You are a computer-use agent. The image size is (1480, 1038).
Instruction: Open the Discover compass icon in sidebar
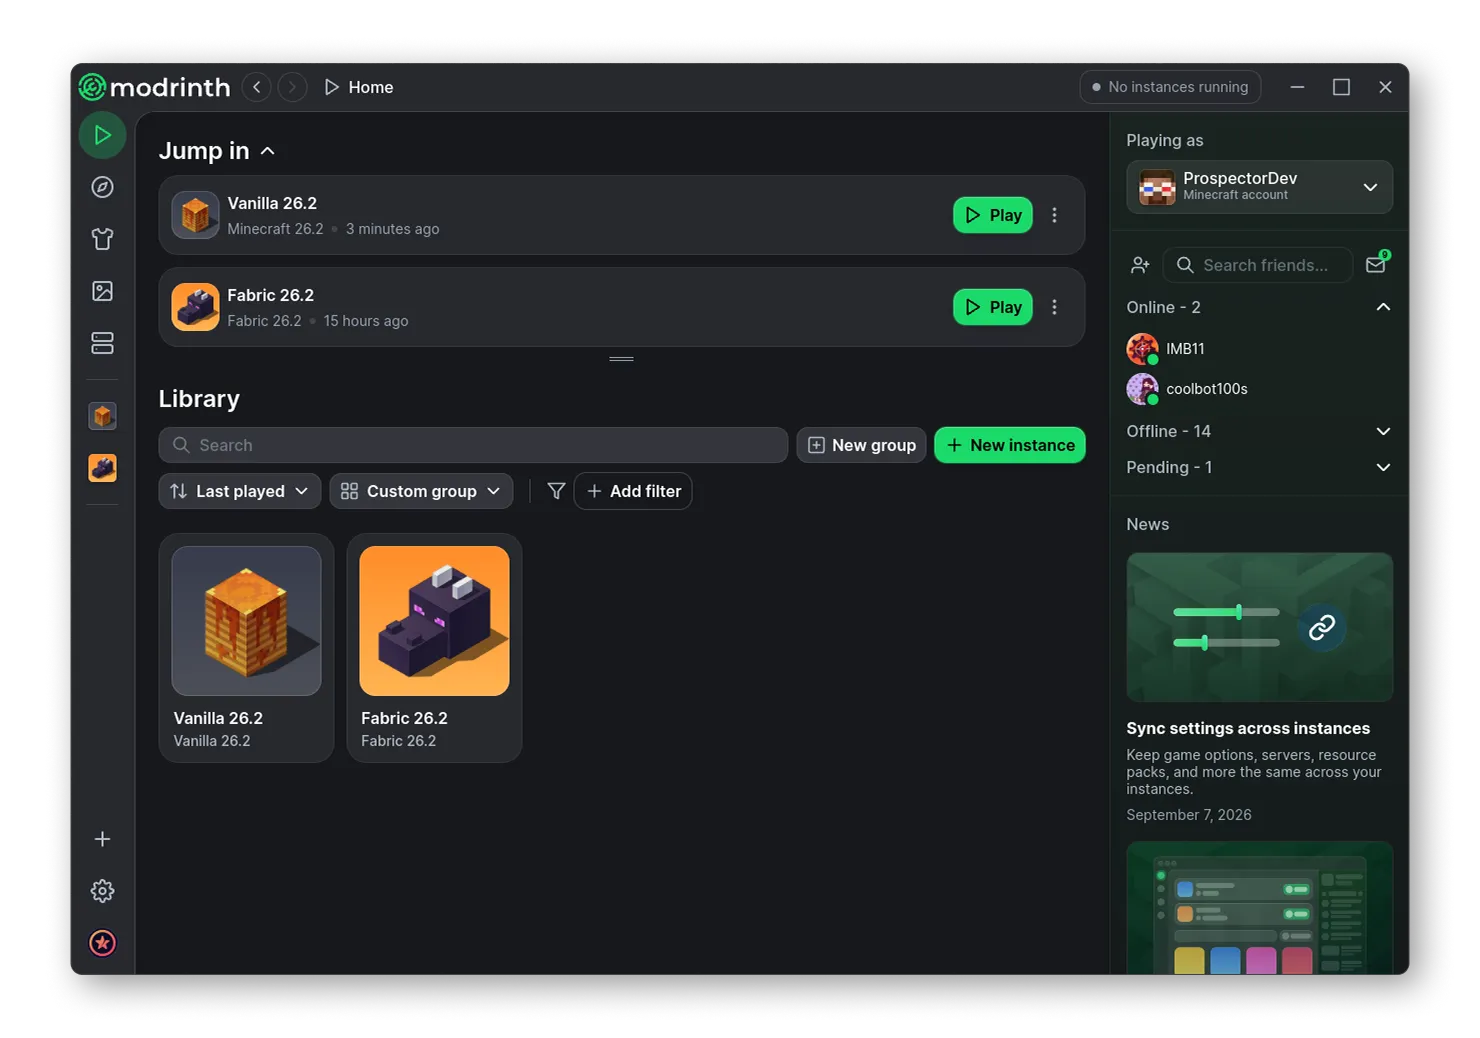tap(102, 187)
